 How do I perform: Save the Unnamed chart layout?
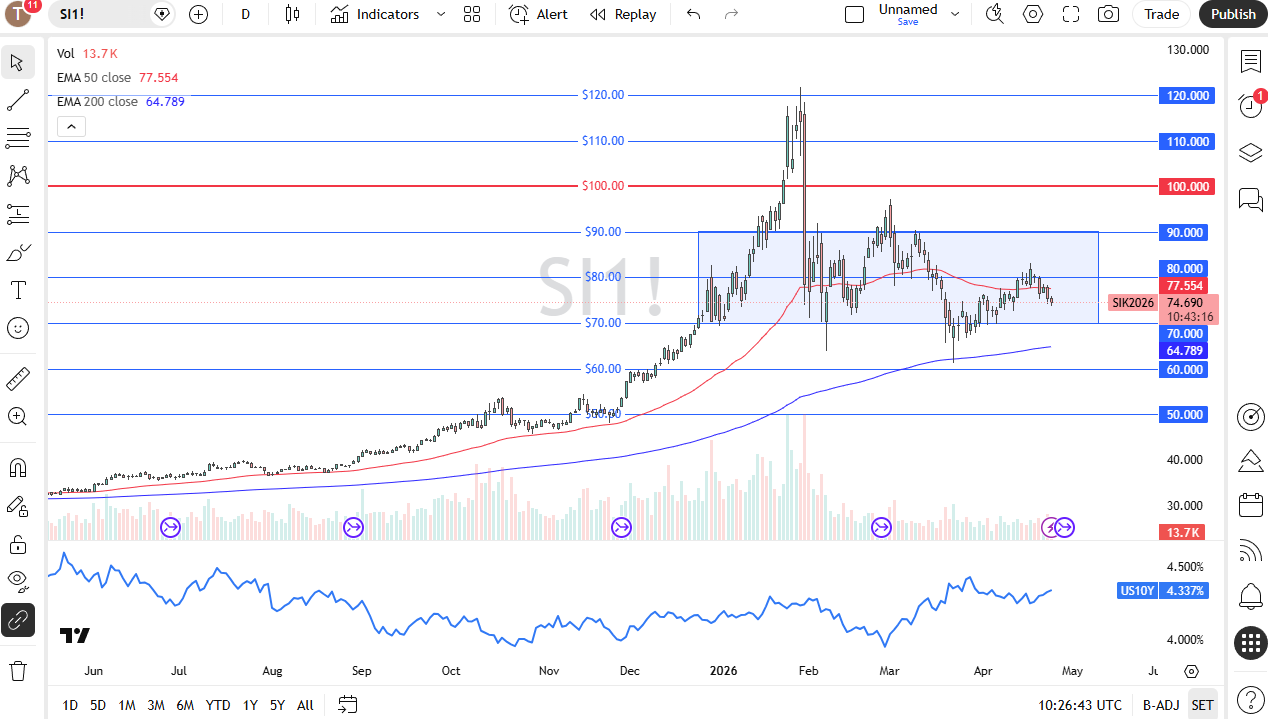click(908, 14)
